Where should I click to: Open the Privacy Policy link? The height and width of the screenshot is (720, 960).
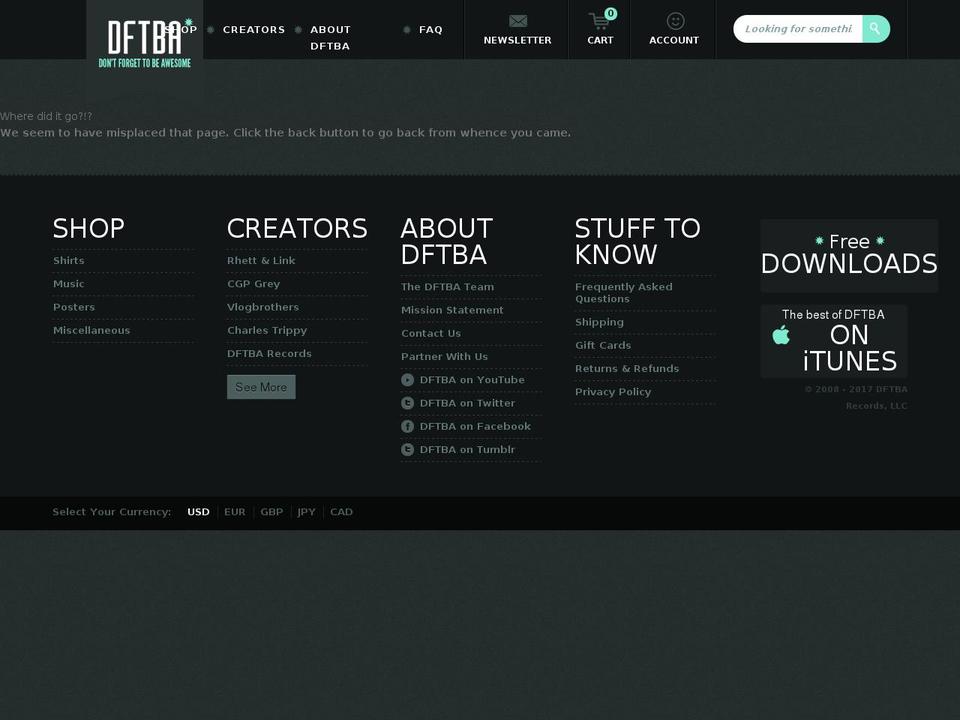[x=613, y=392]
